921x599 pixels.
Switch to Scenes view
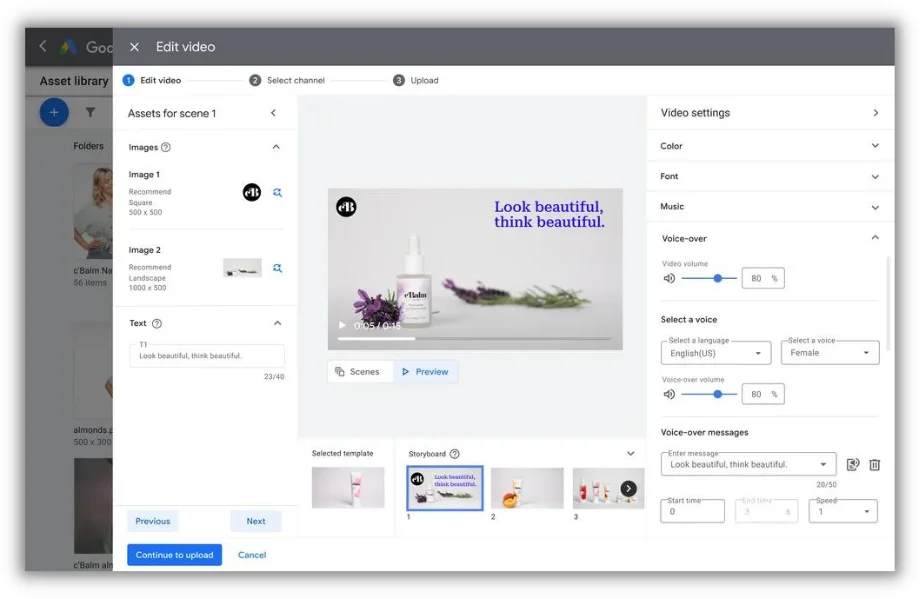[358, 372]
